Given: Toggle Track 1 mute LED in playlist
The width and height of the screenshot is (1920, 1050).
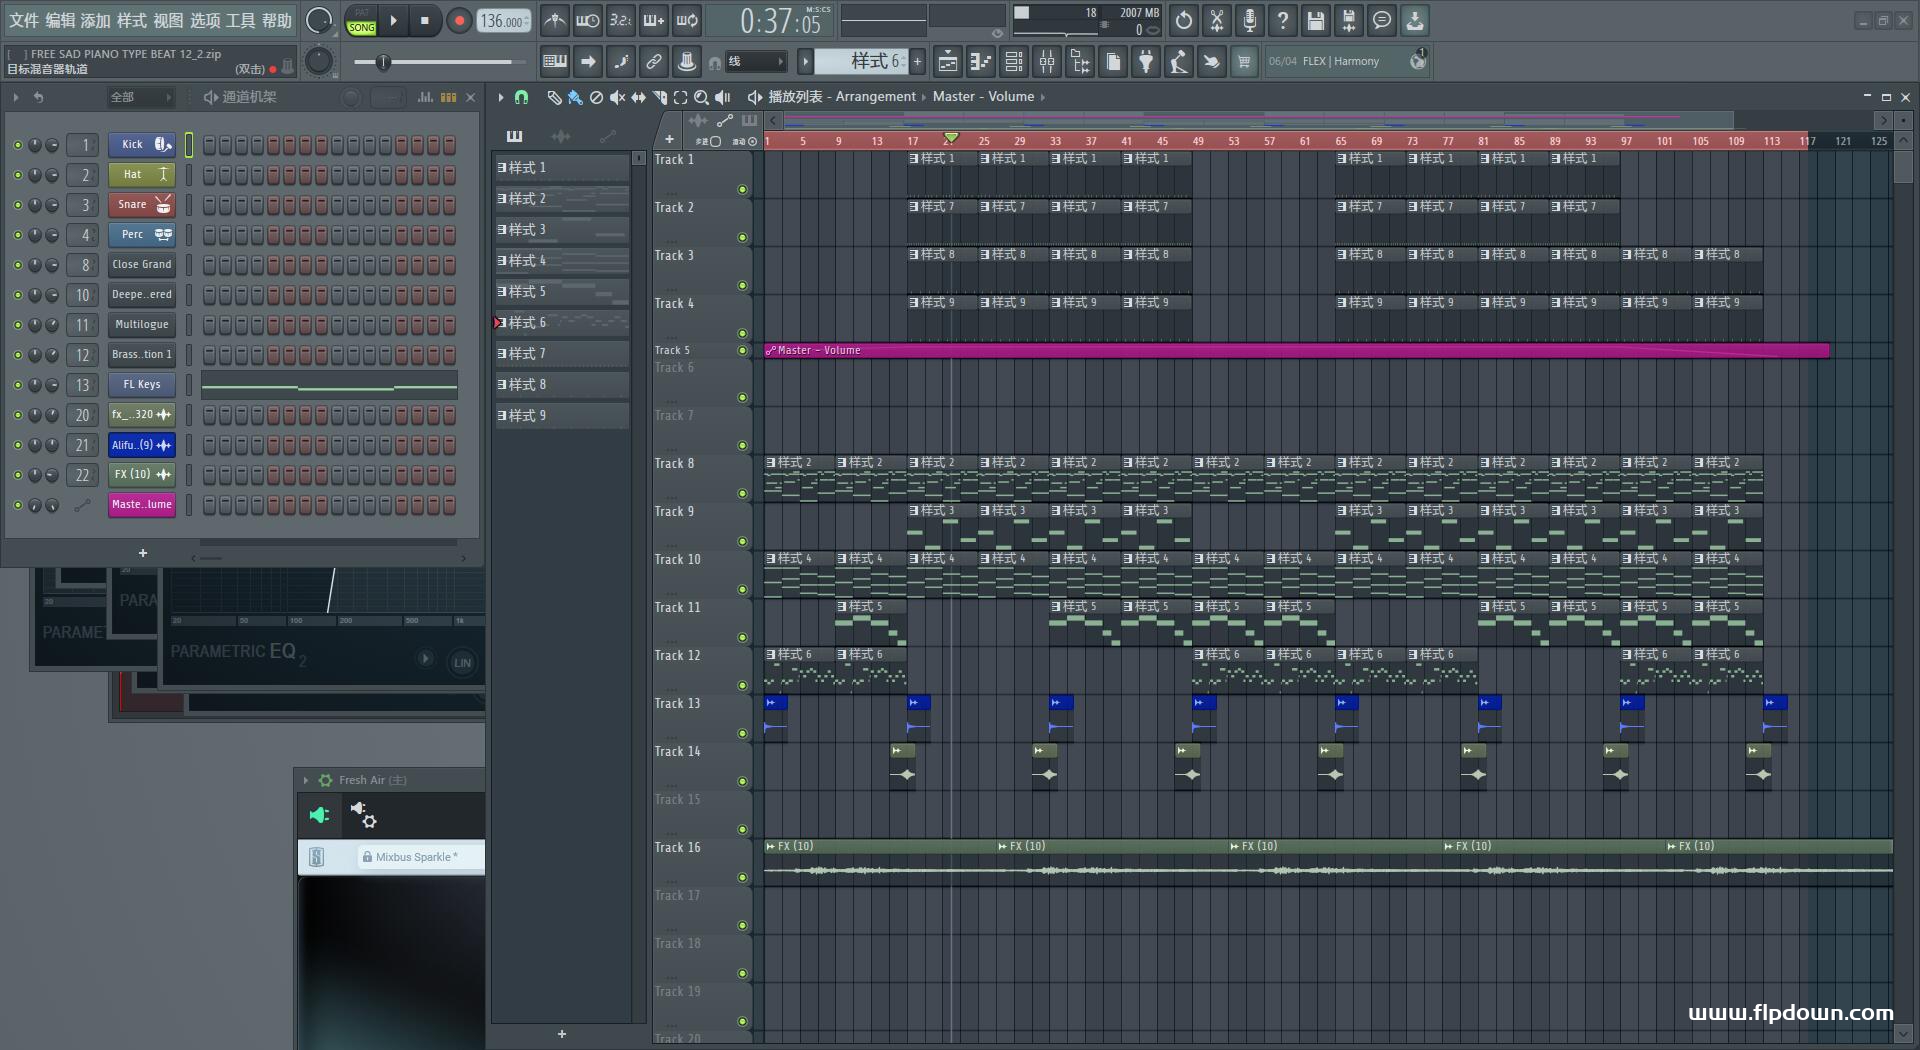Looking at the screenshot, I should pyautogui.click(x=742, y=190).
